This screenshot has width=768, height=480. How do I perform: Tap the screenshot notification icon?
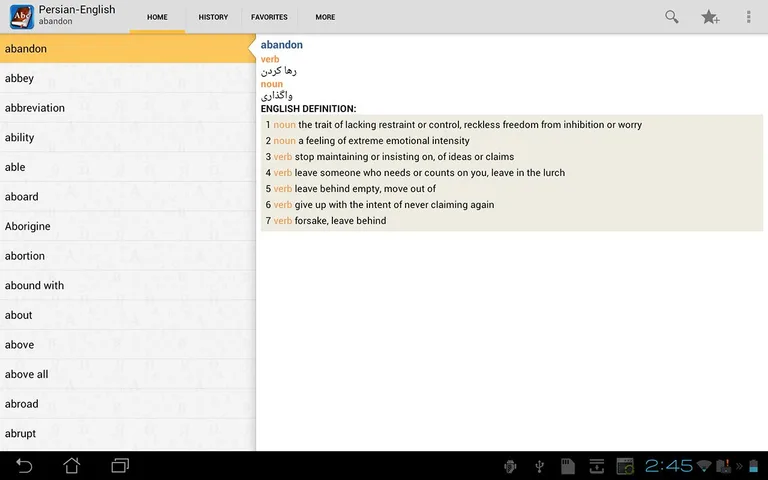tap(625, 466)
